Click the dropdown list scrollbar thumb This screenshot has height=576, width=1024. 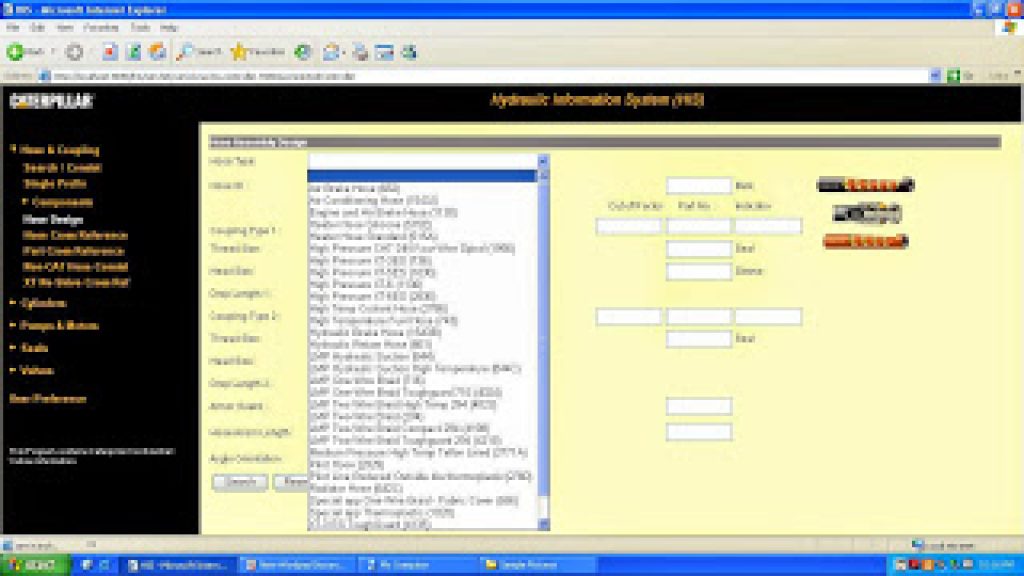543,338
